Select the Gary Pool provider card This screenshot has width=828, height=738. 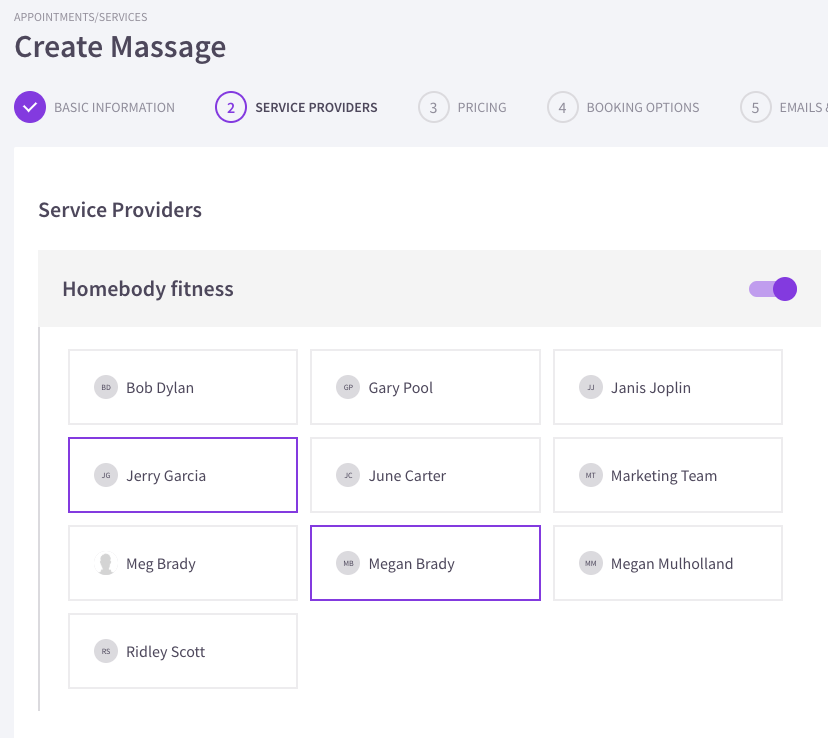coord(425,387)
